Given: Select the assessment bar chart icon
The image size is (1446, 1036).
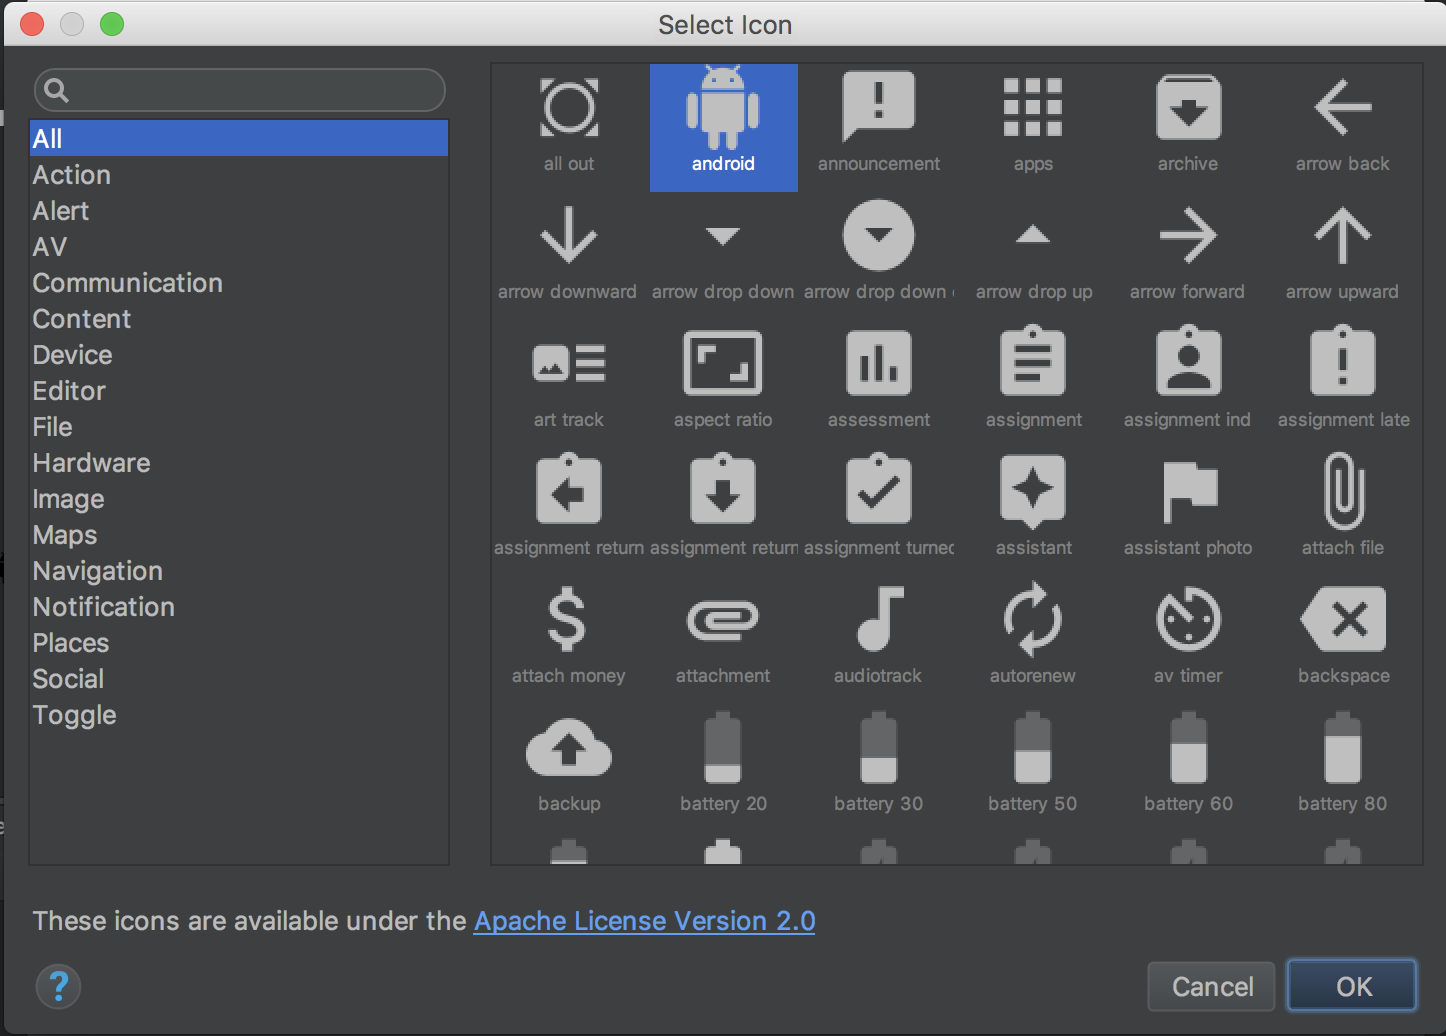Looking at the screenshot, I should click(878, 363).
